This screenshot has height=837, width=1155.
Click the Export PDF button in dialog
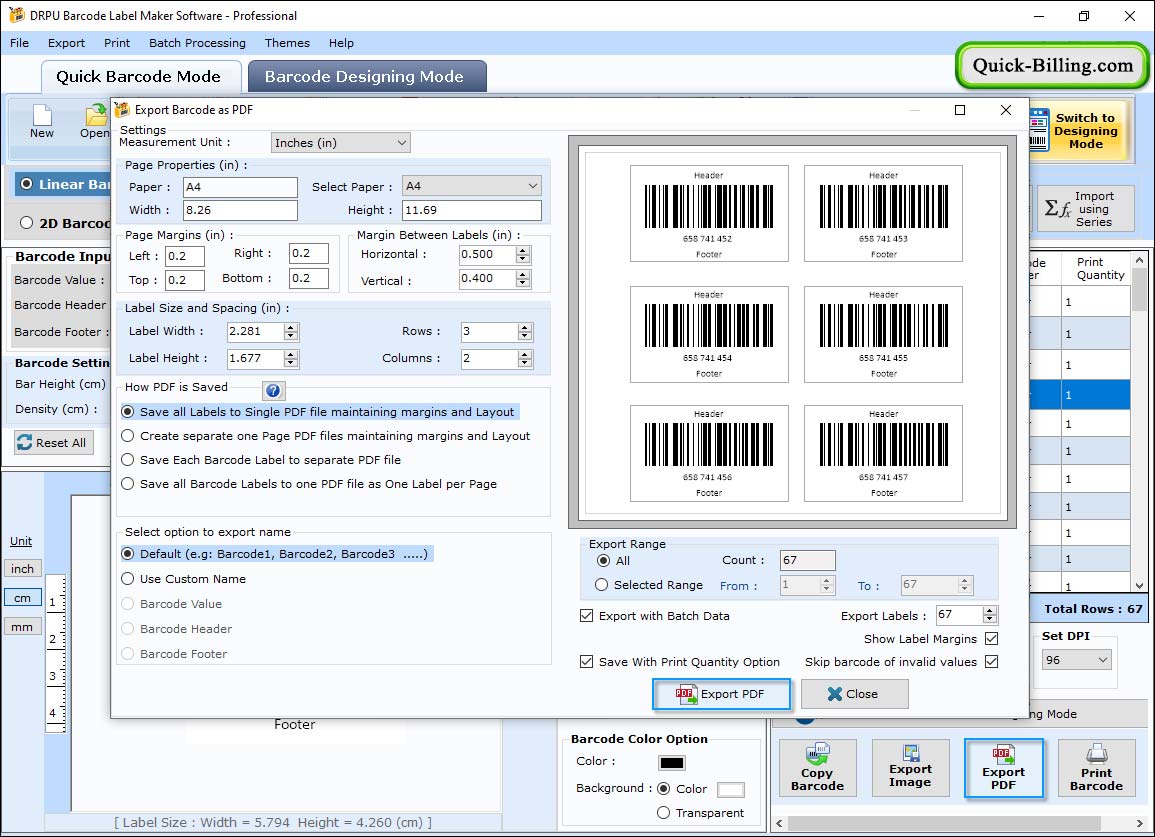tap(721, 694)
